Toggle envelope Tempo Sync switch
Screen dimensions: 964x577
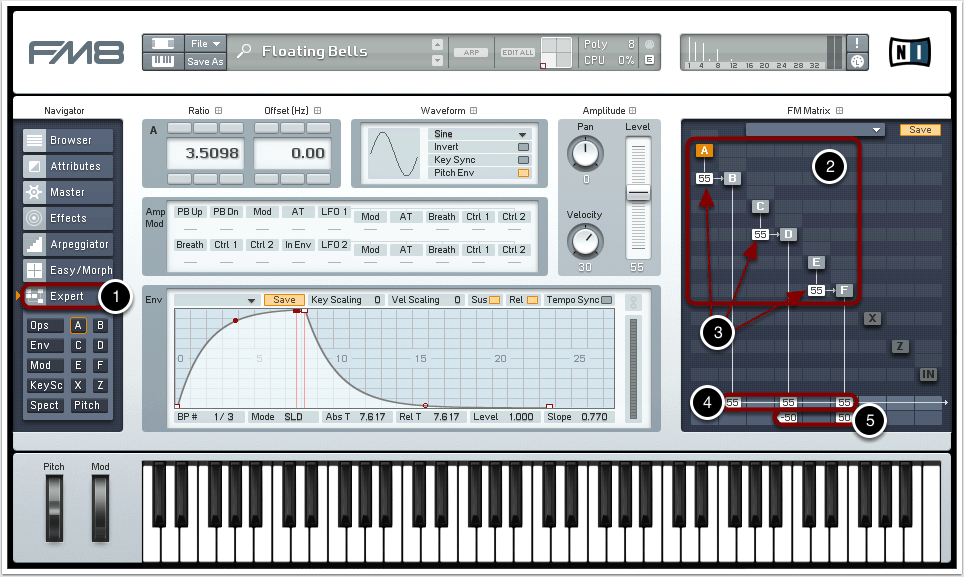(607, 300)
